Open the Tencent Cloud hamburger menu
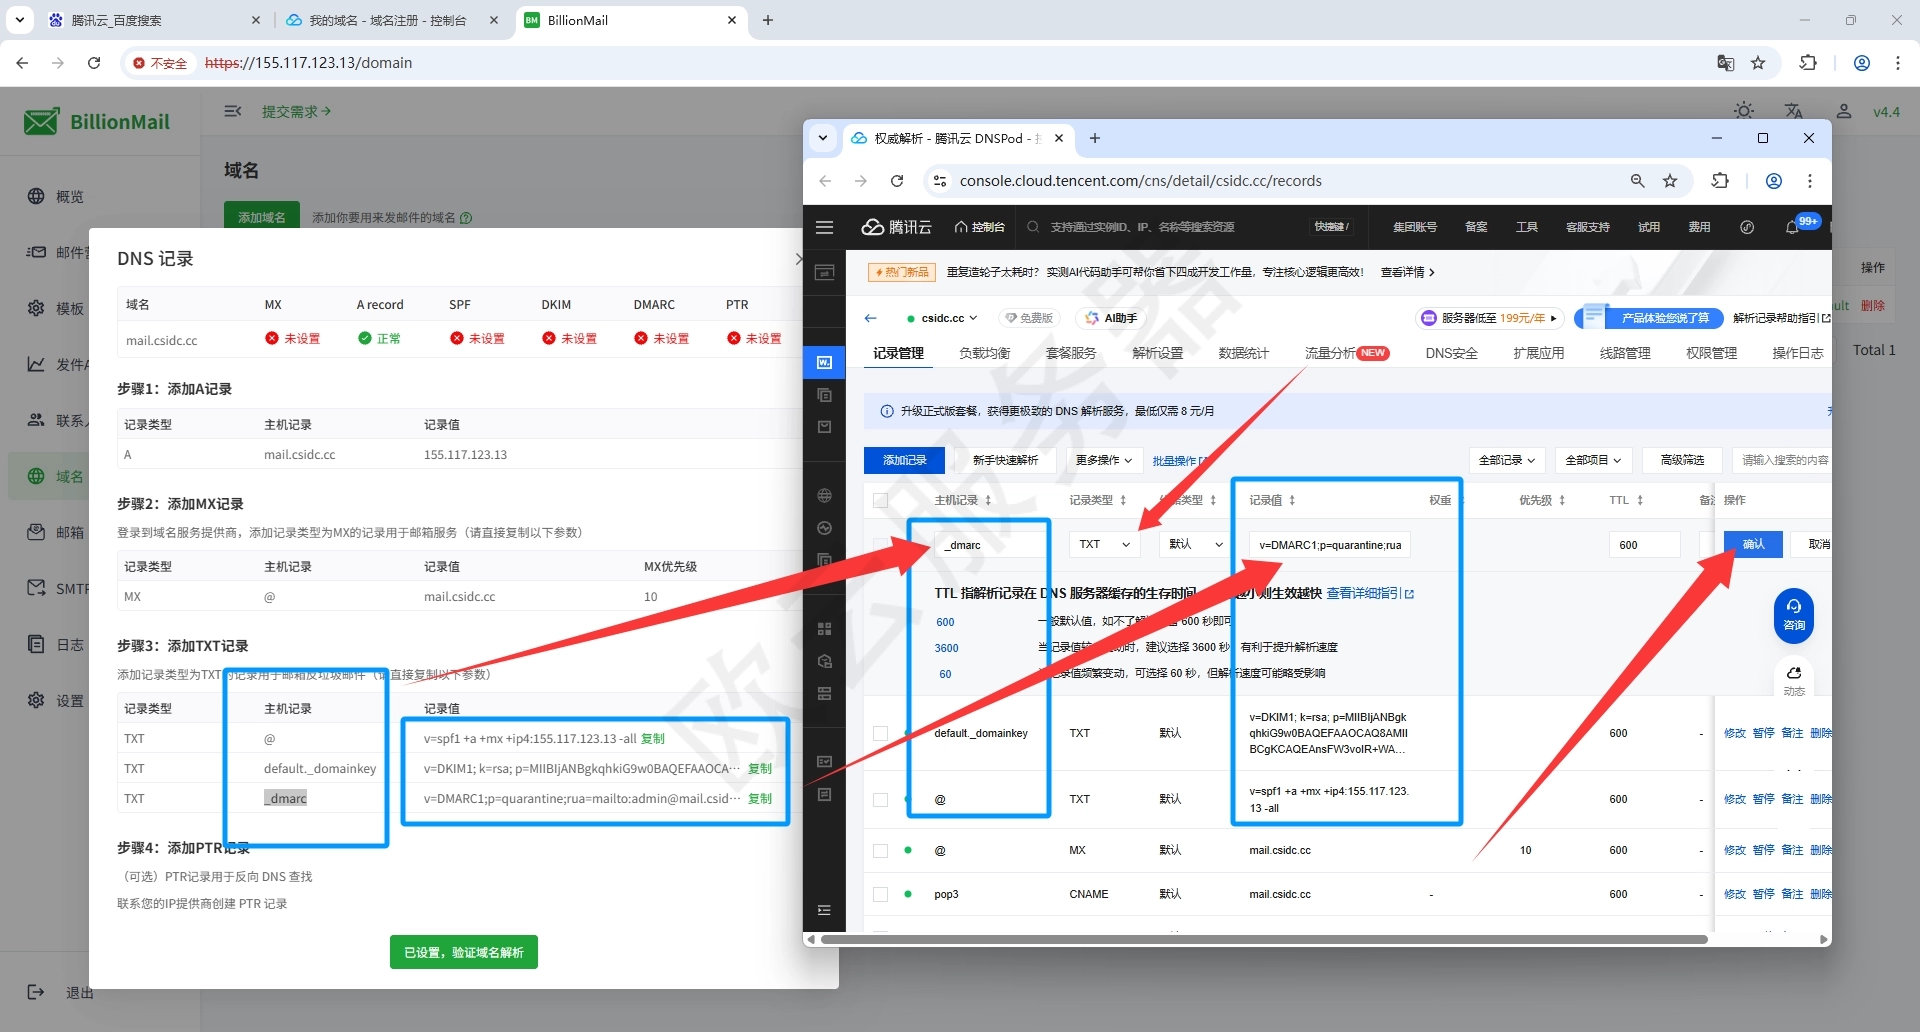1920x1032 pixels. click(x=824, y=227)
